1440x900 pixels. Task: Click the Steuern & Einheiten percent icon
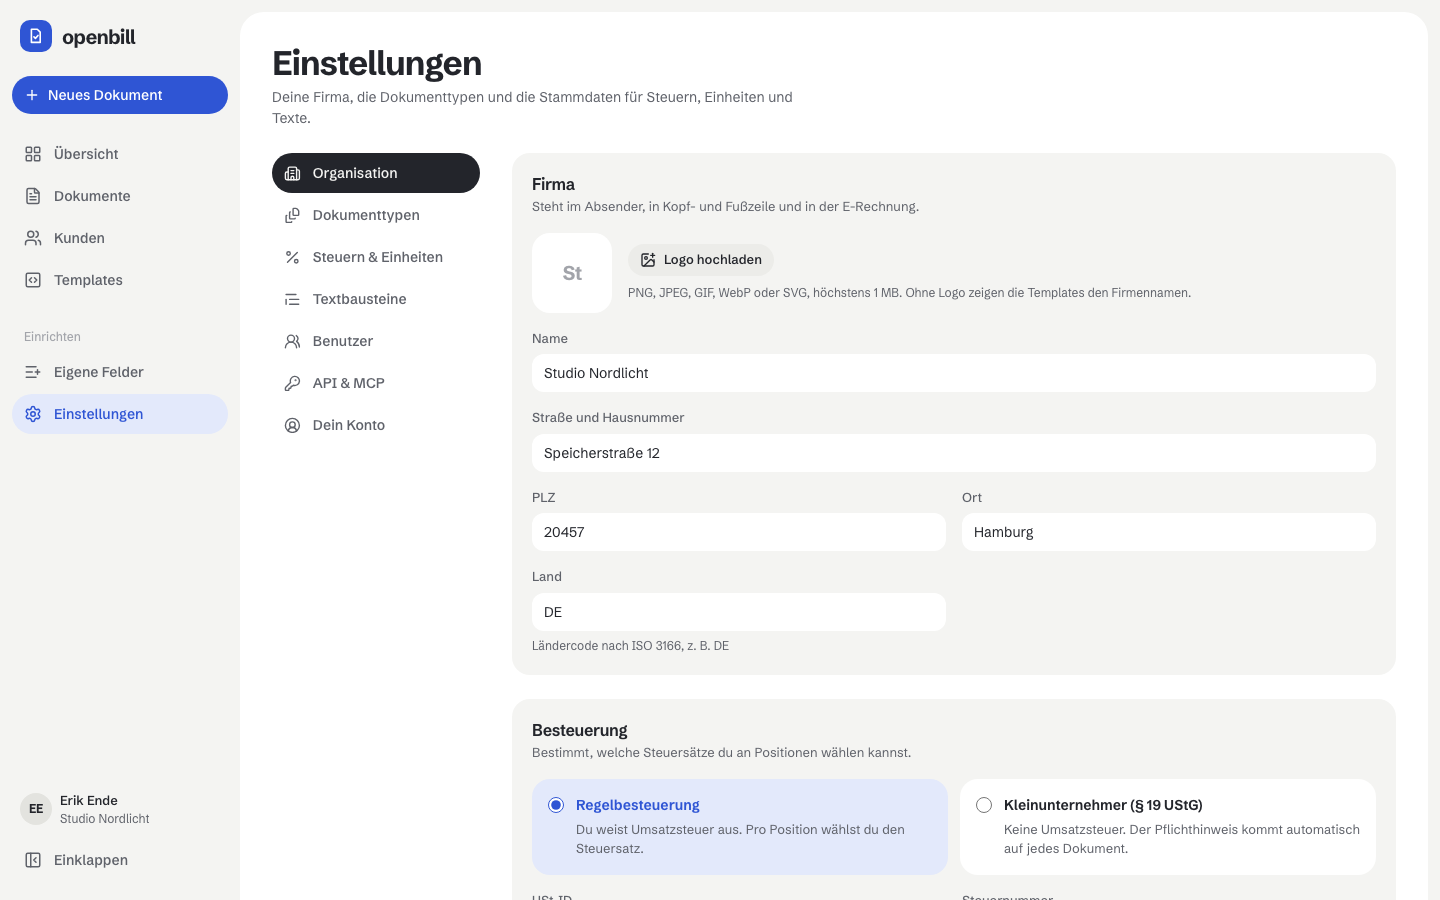point(292,257)
